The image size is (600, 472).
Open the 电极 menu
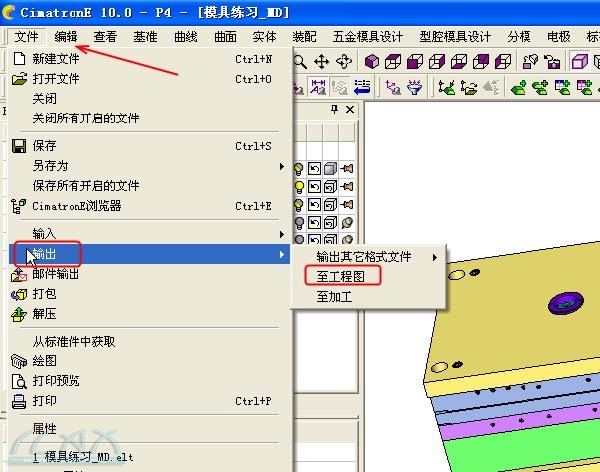point(559,37)
